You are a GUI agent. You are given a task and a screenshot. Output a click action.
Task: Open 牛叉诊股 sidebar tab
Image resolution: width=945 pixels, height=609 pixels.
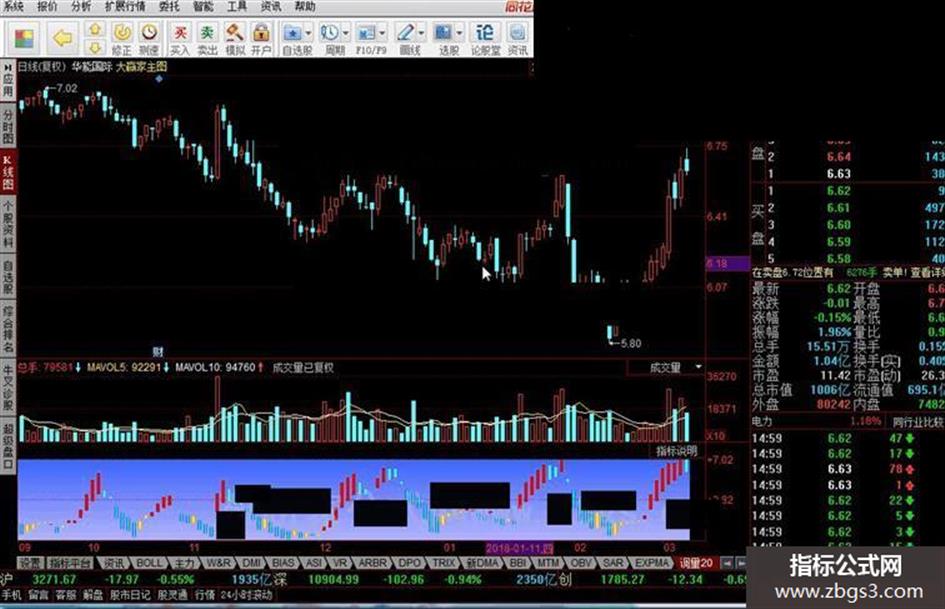(8, 388)
